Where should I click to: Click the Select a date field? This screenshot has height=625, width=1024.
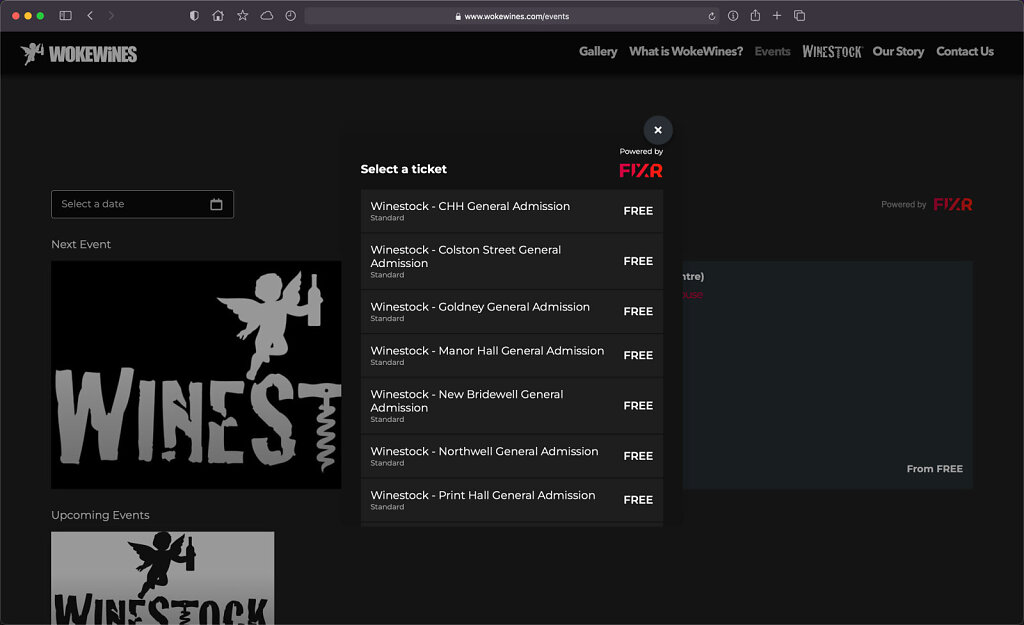pos(142,204)
